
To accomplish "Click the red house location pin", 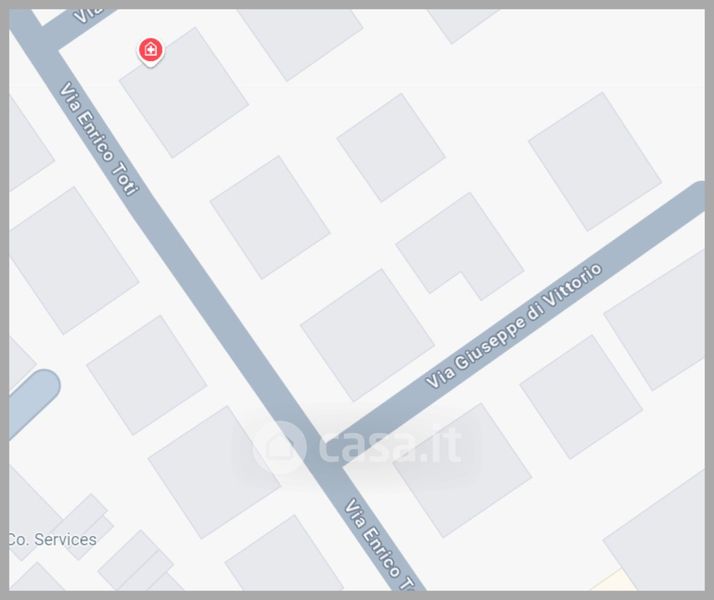I will click(x=151, y=51).
